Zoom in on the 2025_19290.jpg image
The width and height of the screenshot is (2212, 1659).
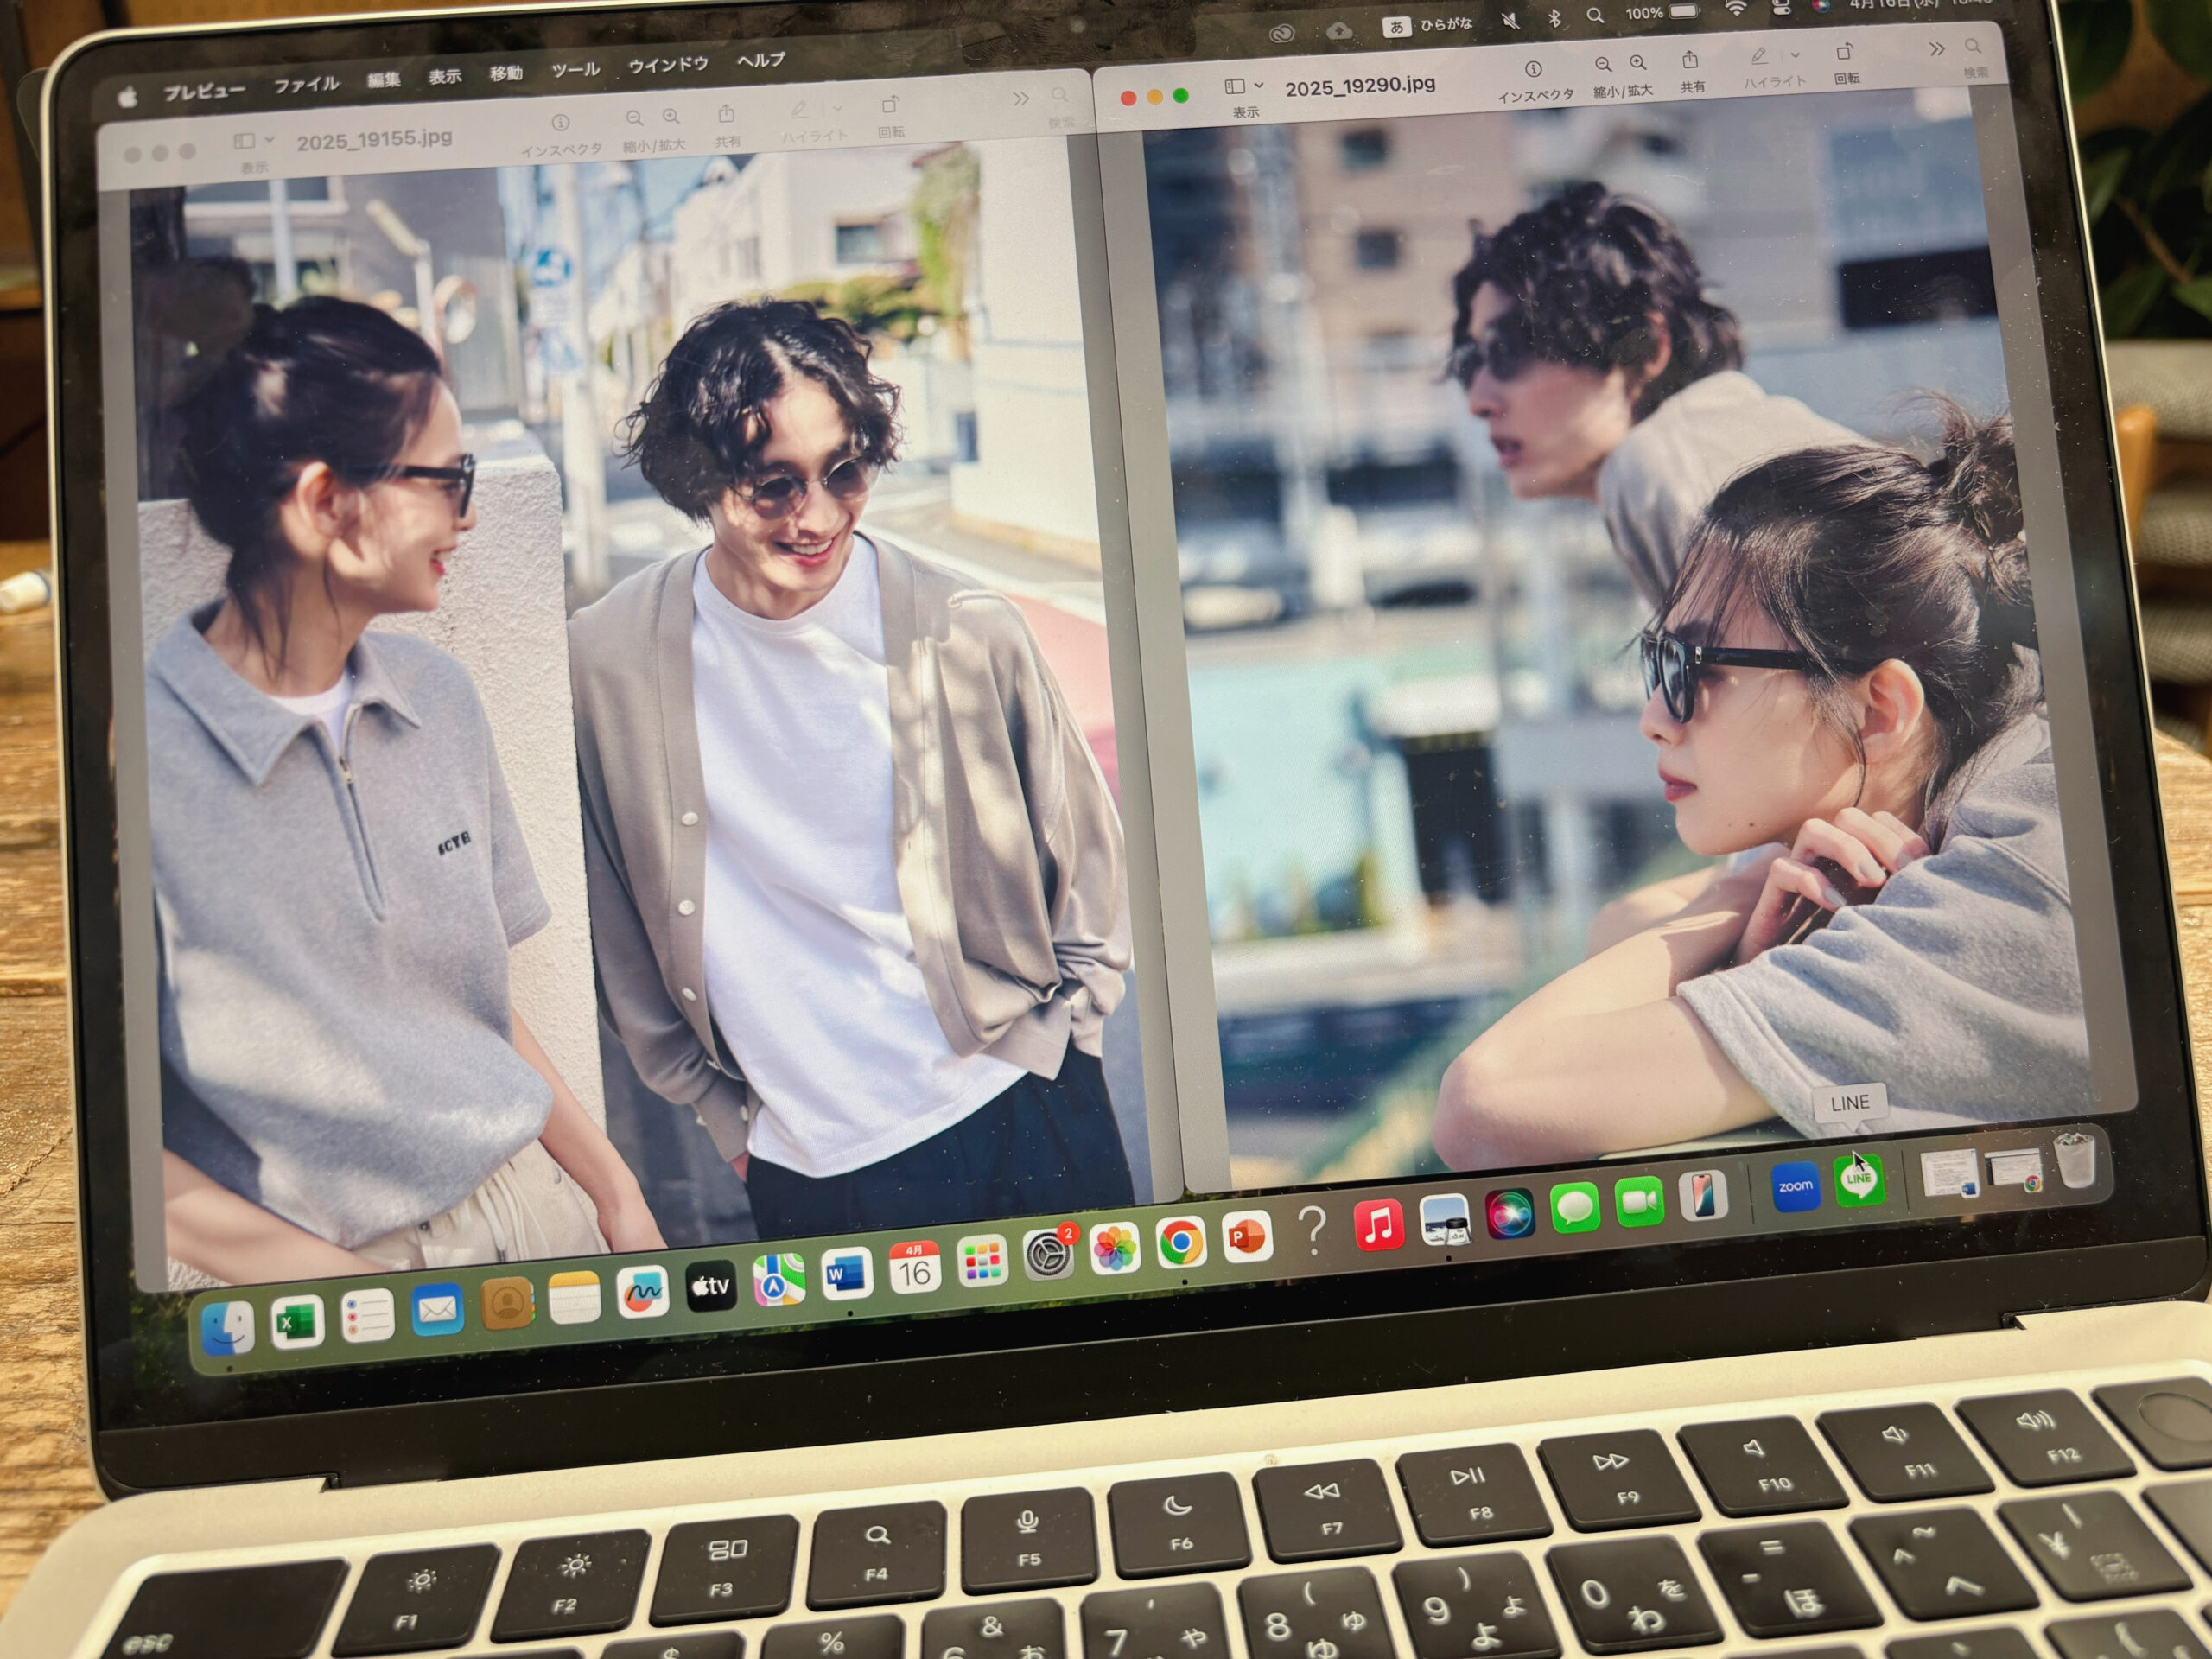coord(1637,63)
